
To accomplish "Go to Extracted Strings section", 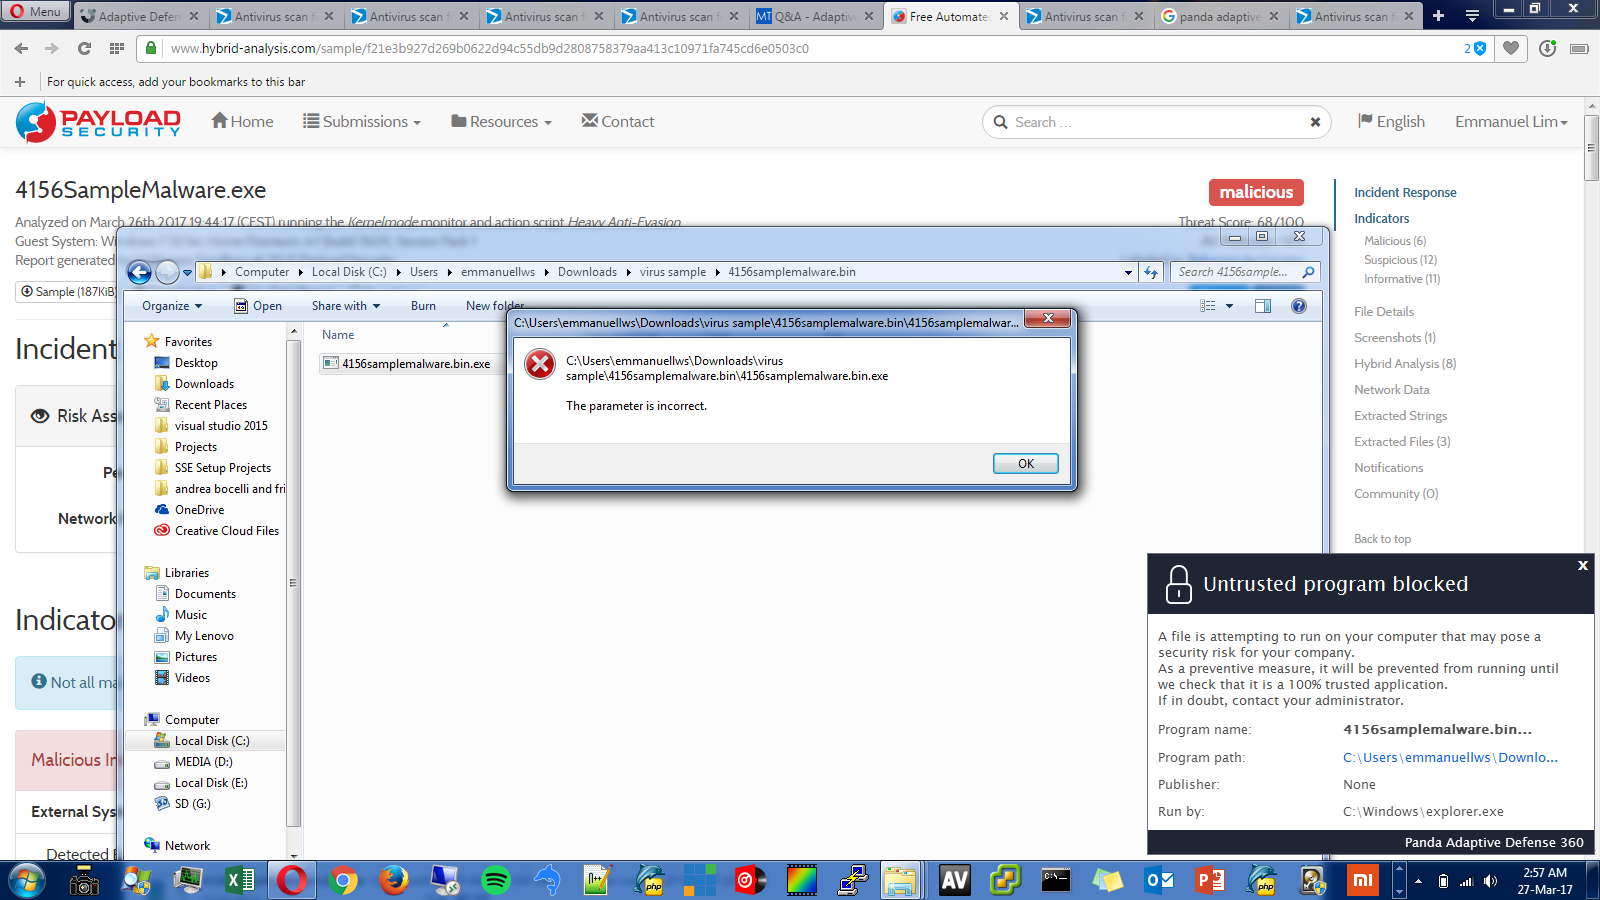I will pos(1400,416).
